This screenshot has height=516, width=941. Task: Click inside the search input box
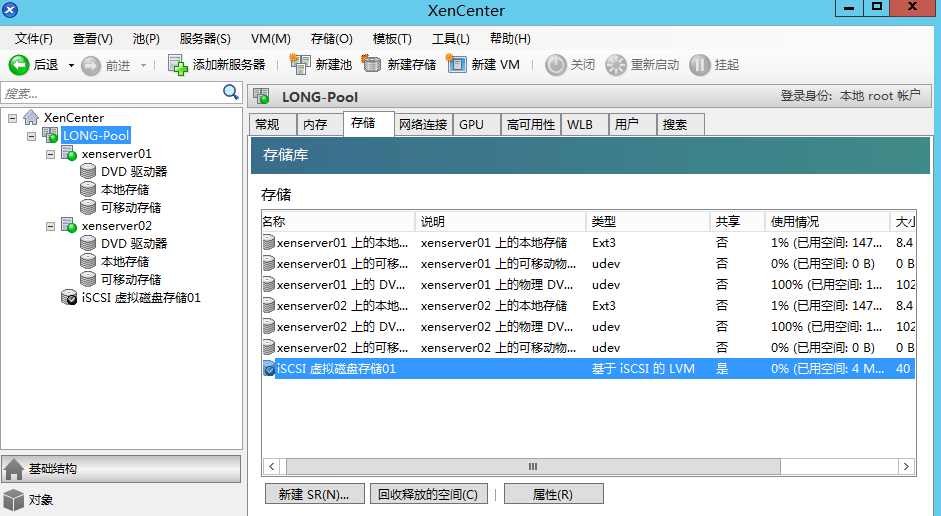[112, 94]
